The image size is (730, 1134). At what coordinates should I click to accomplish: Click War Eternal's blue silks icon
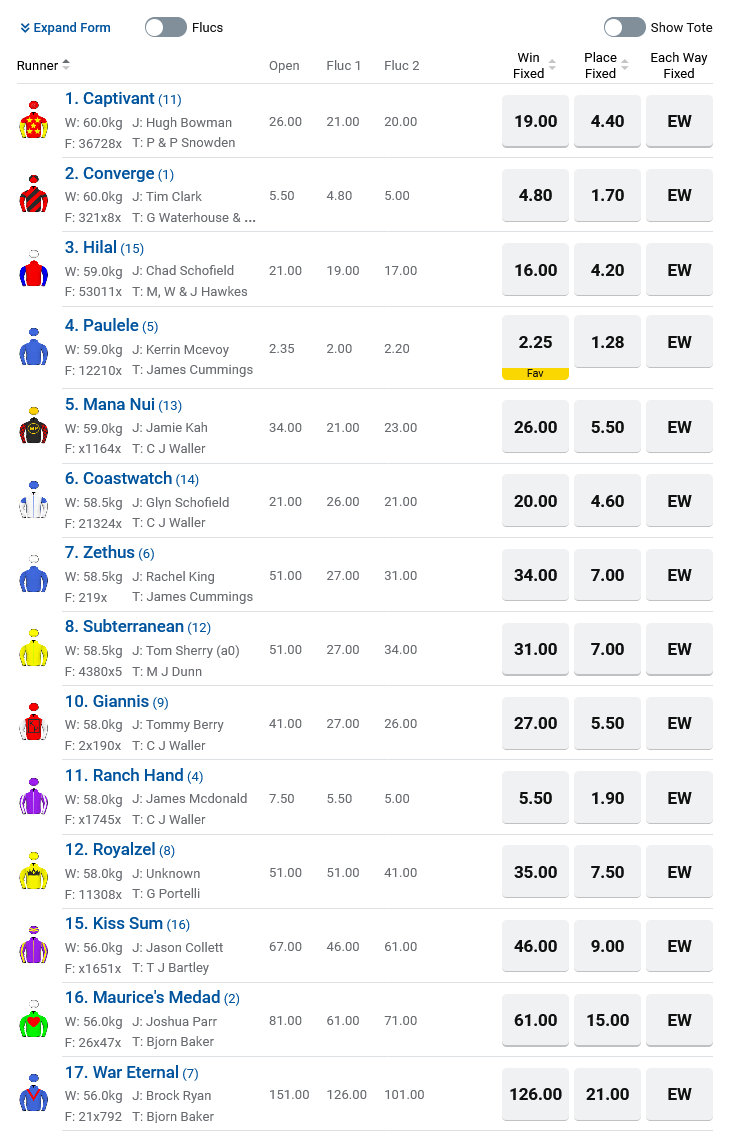click(x=34, y=1094)
